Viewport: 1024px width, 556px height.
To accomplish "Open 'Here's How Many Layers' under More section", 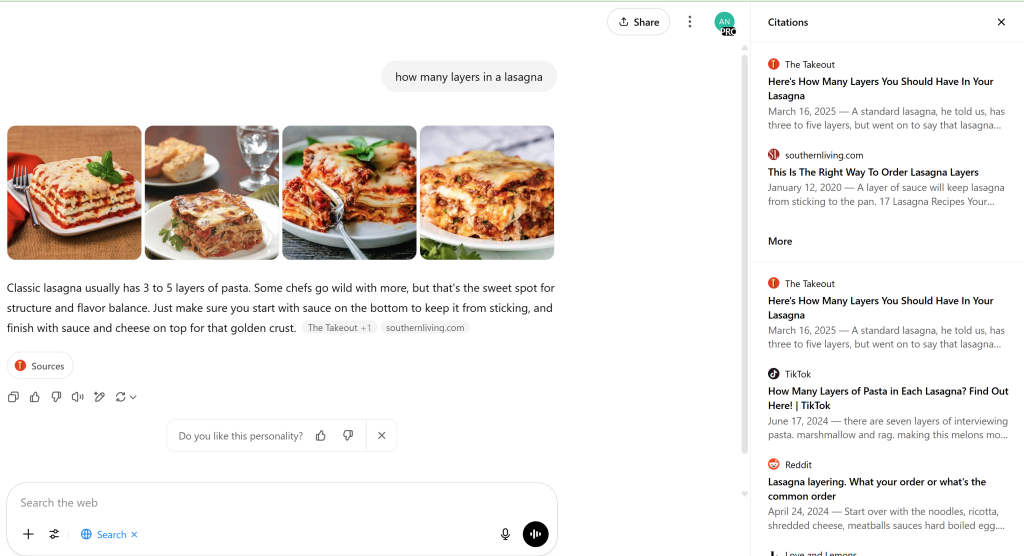I will tap(880, 308).
